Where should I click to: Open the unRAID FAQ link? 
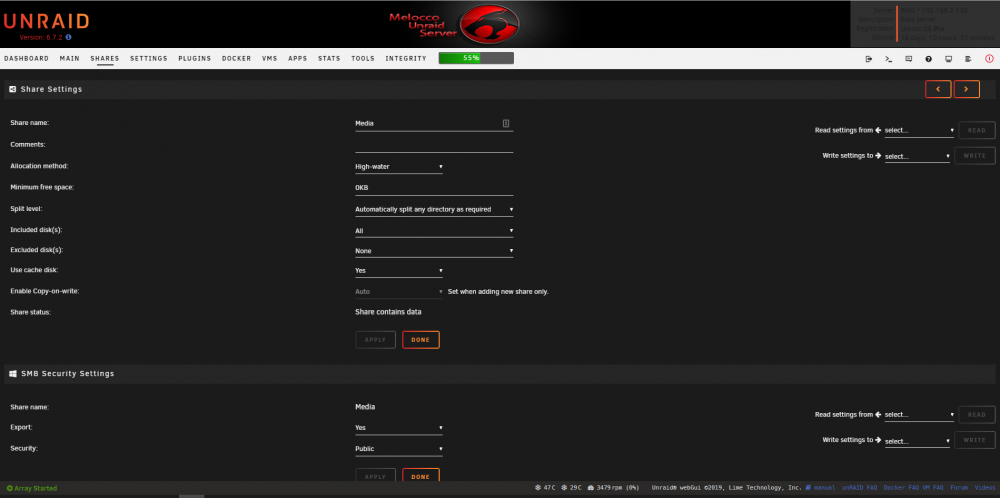859,488
